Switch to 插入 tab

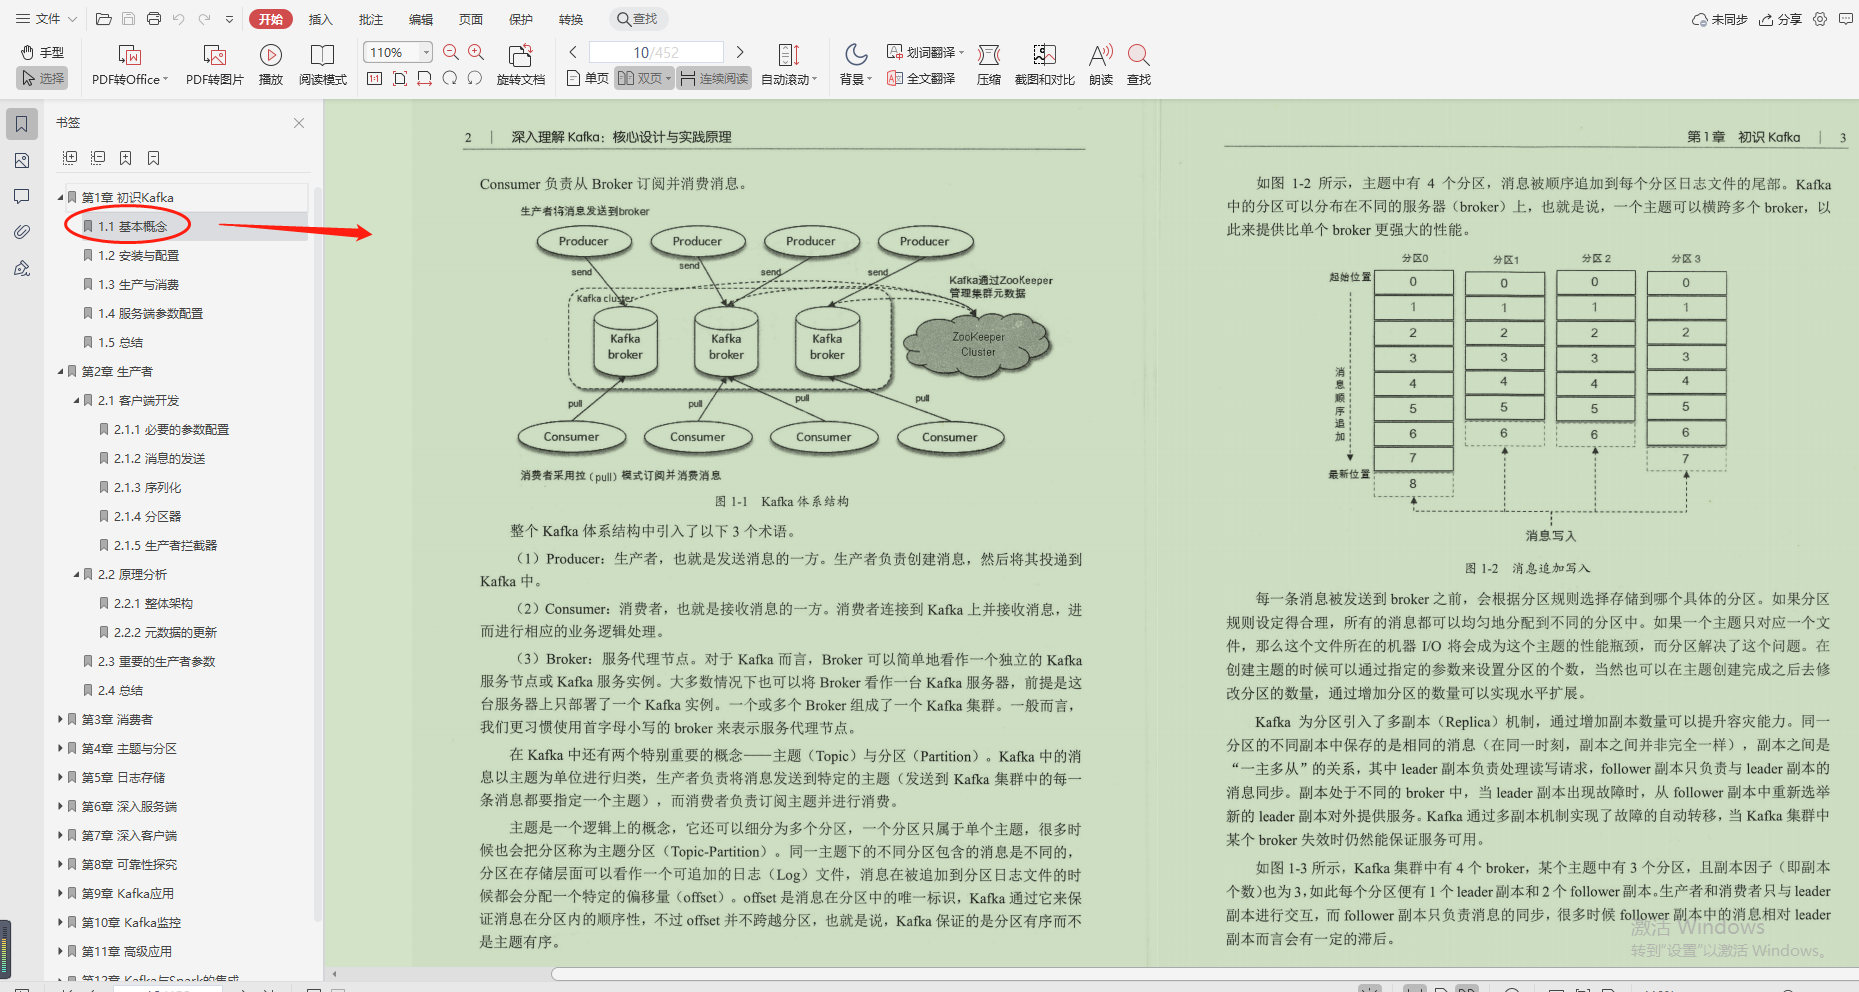pos(320,19)
